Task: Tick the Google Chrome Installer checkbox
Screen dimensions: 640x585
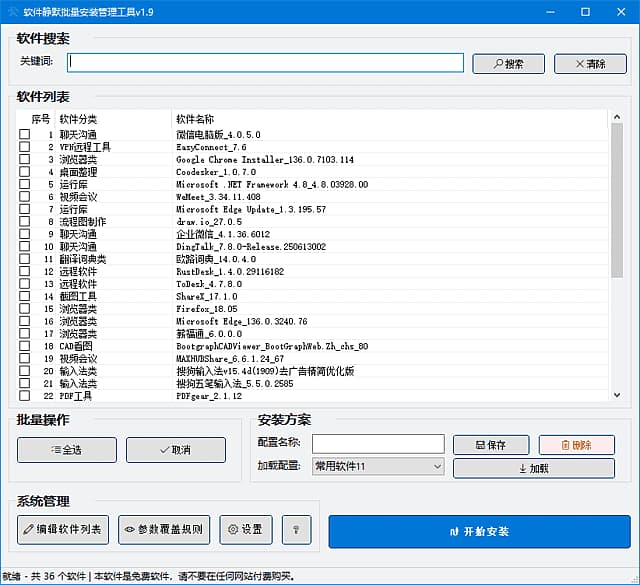Action: 24,159
